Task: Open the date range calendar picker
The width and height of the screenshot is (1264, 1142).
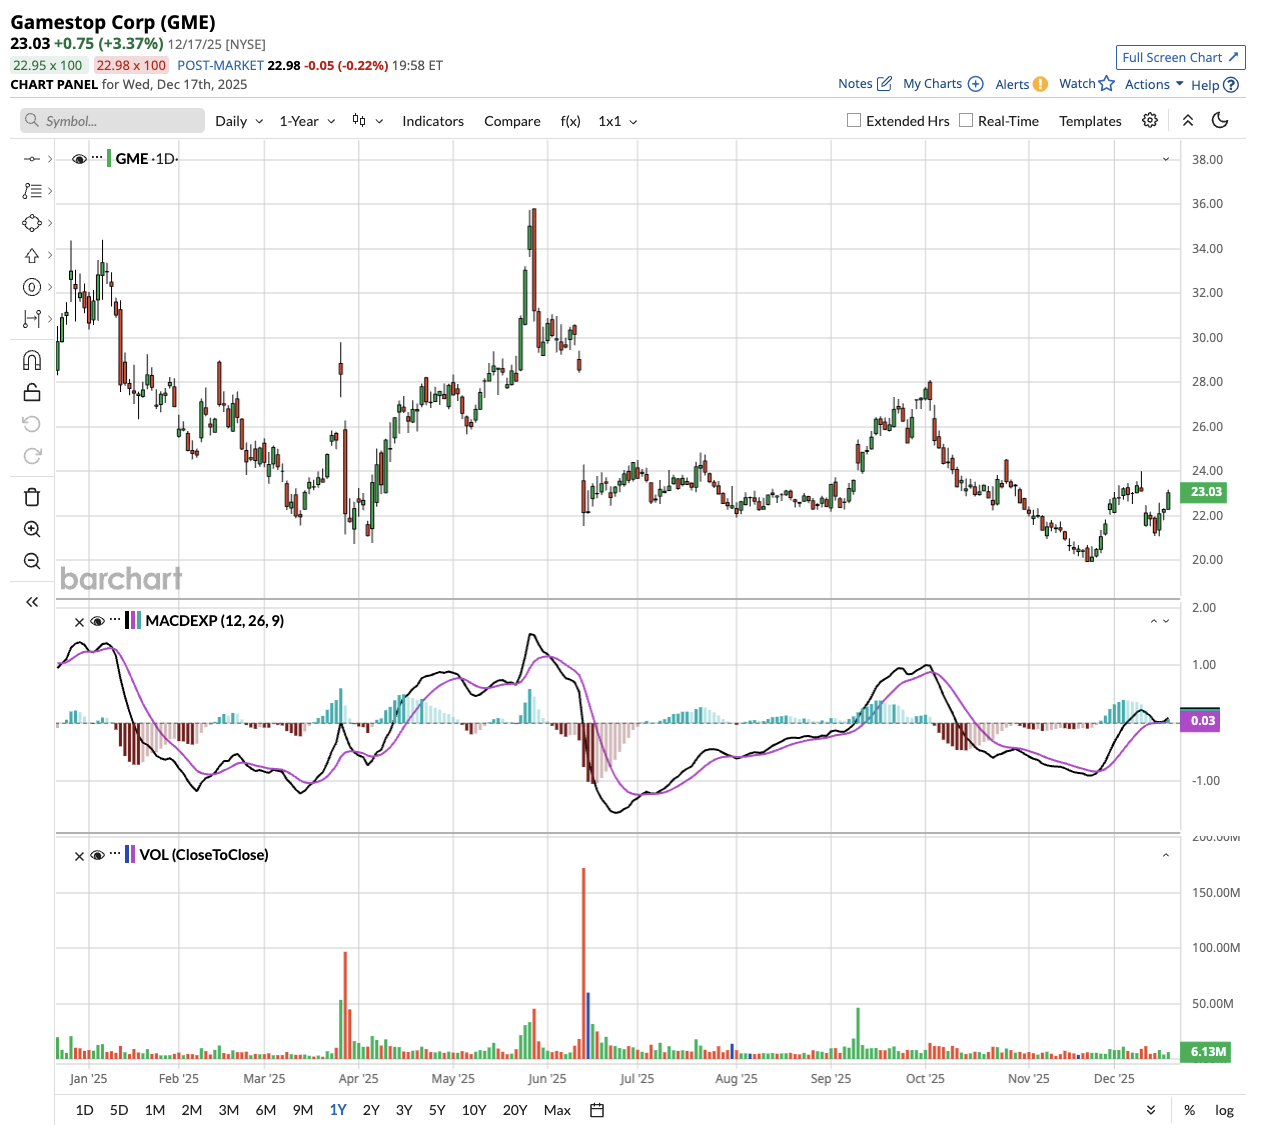Action: point(597,1110)
